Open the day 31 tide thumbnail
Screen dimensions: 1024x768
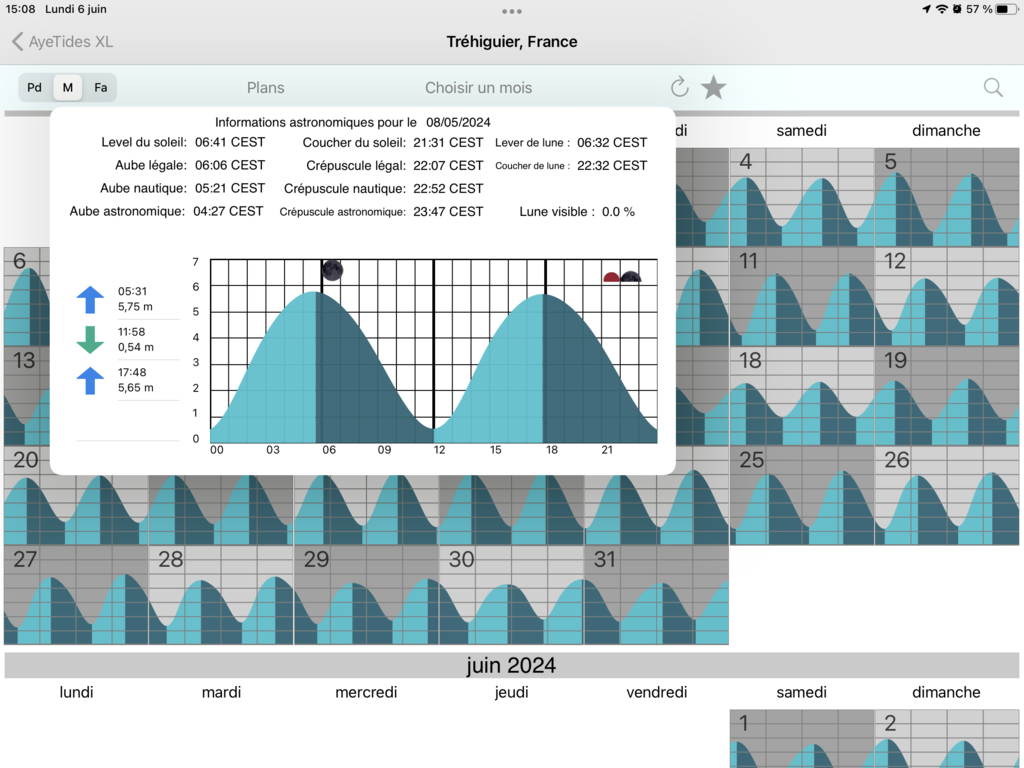tap(656, 594)
